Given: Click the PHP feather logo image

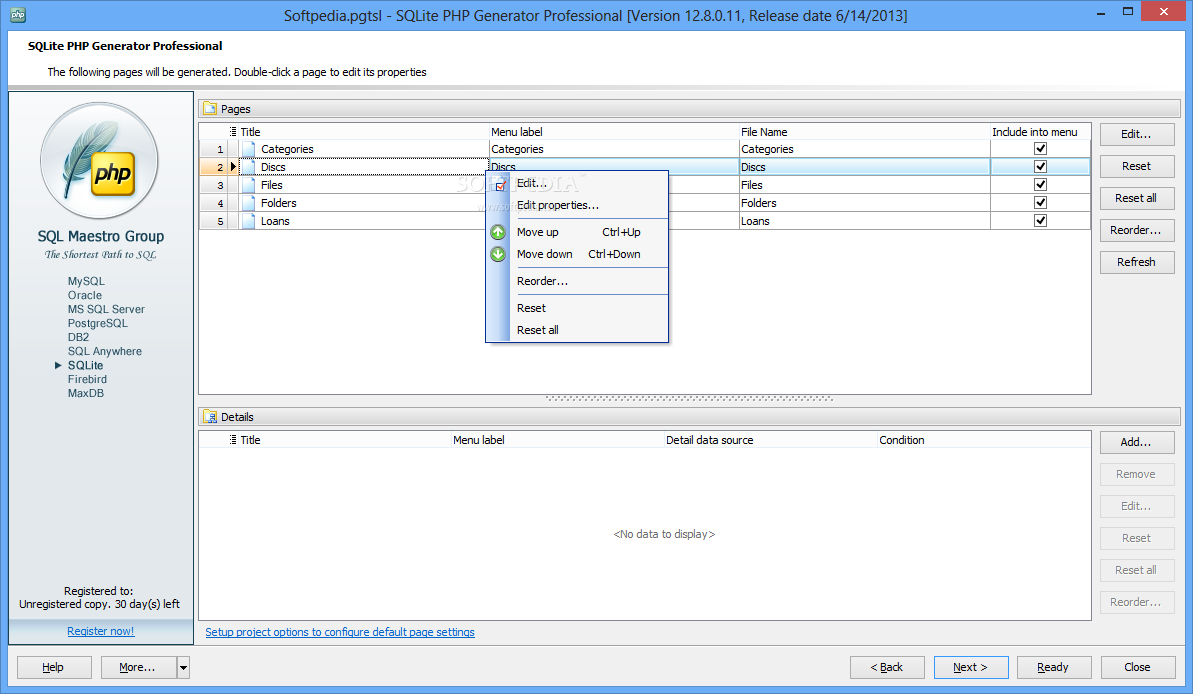Looking at the screenshot, I should pyautogui.click(x=100, y=161).
